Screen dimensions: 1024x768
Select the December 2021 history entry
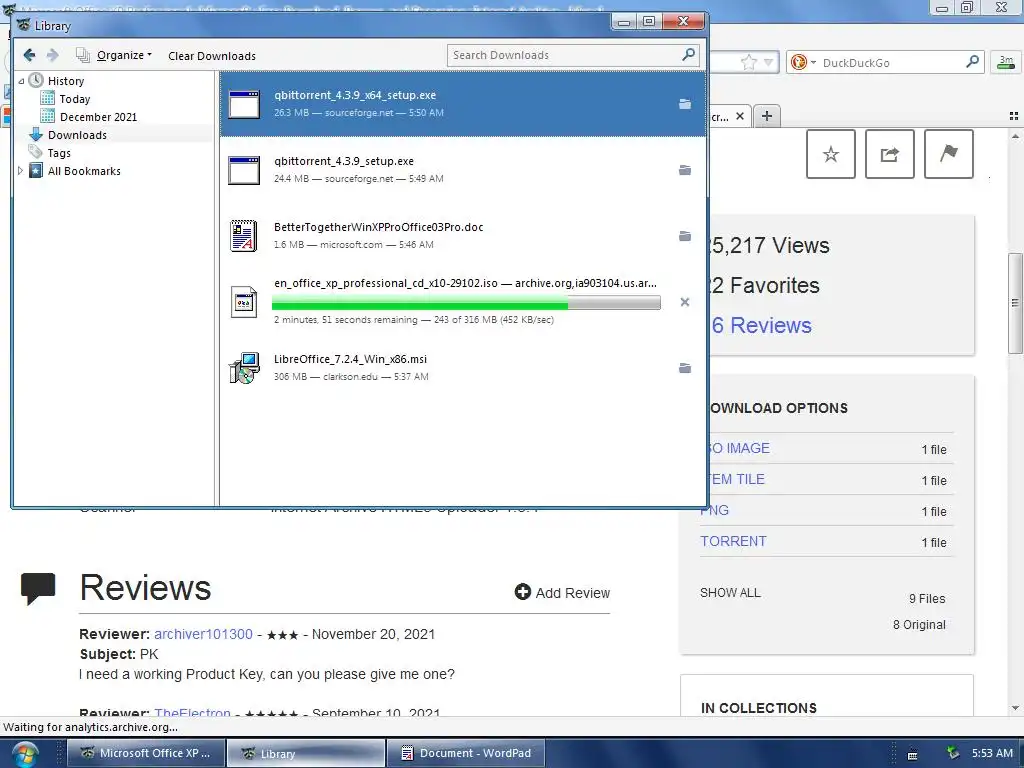[98, 117]
